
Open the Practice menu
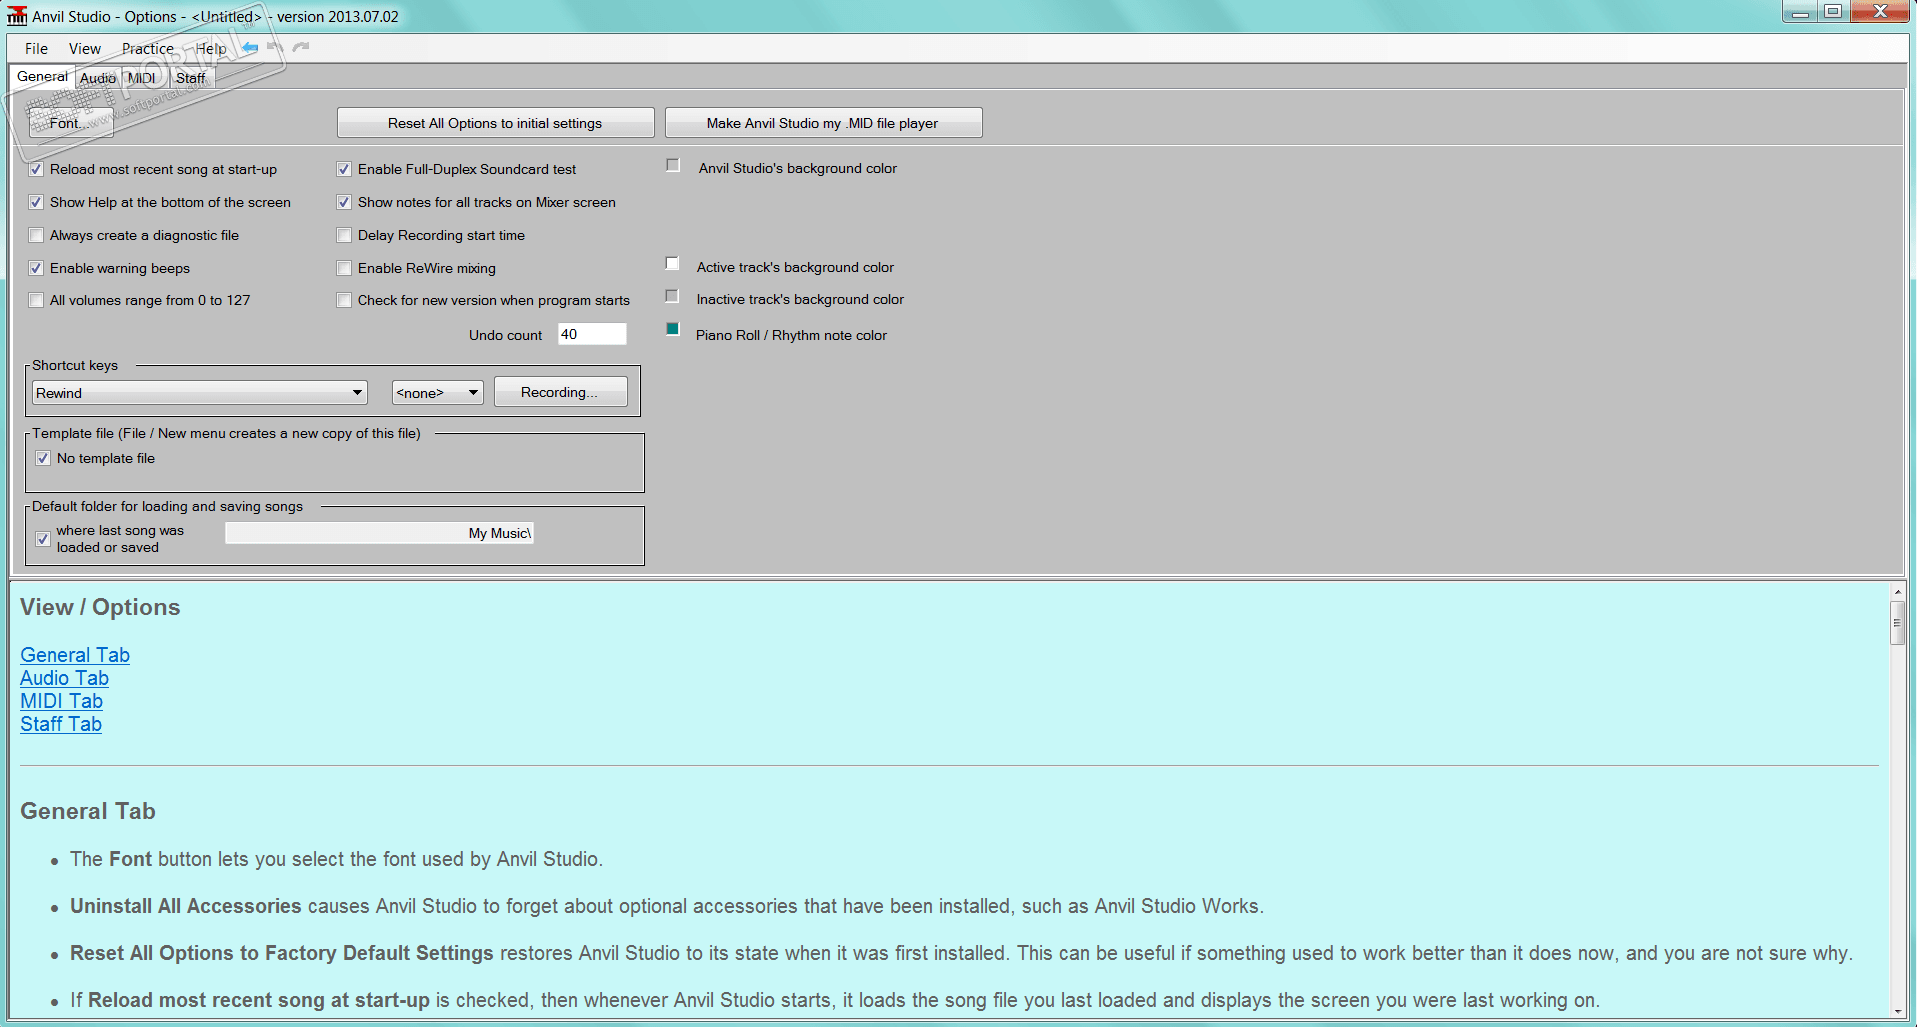click(x=147, y=48)
